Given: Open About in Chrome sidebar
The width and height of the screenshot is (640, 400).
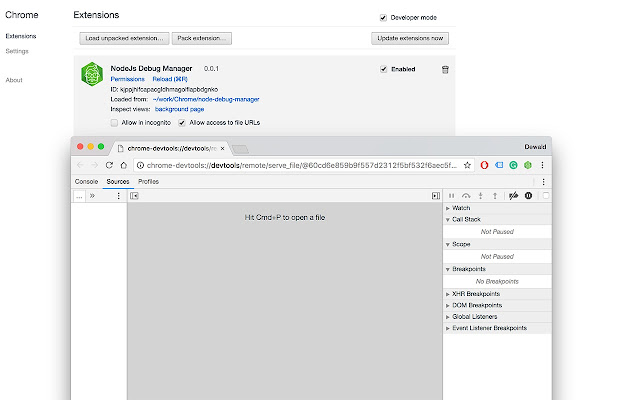Looking at the screenshot, I should 14,80.
